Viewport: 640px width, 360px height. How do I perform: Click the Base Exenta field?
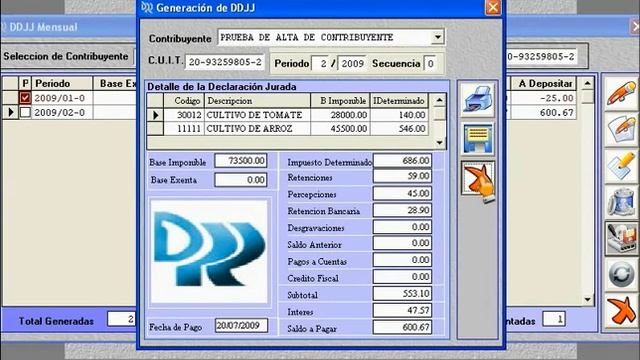pos(241,180)
